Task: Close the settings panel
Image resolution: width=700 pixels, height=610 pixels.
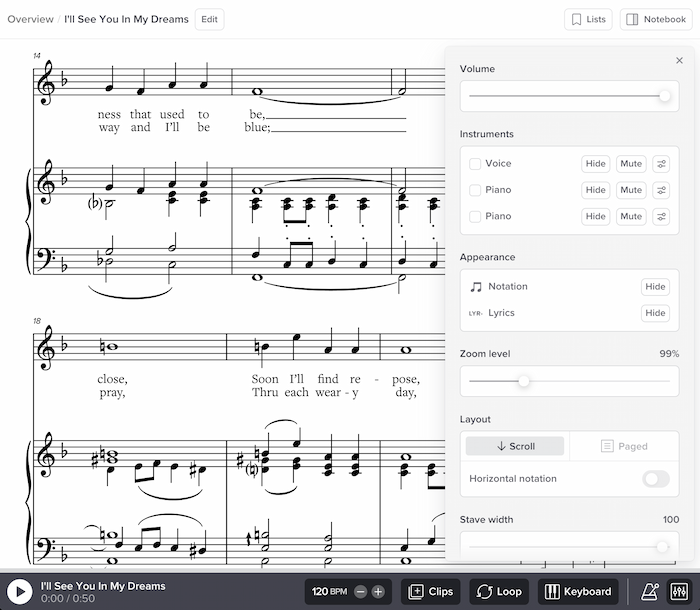Action: [x=680, y=61]
